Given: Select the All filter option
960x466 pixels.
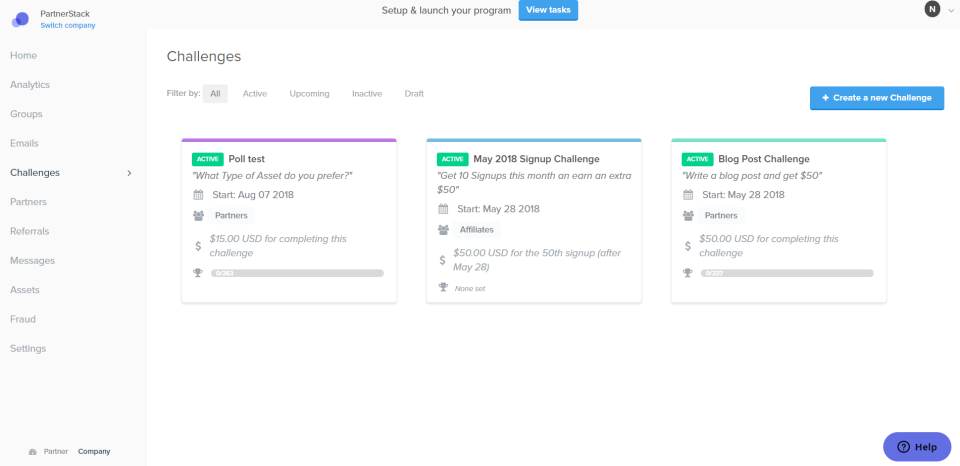Looking at the screenshot, I should (215, 94).
